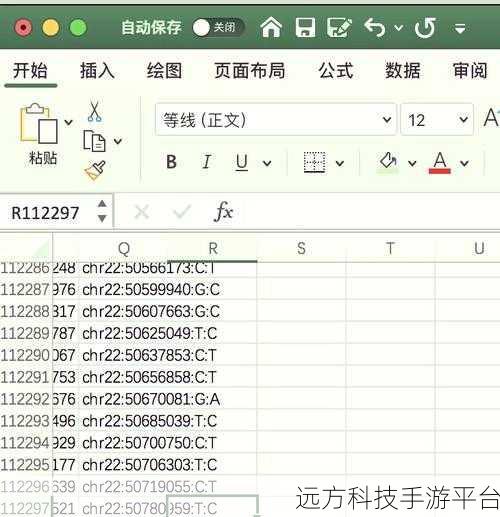Viewport: 500px width, 517px height.
Task: Click the Undo arrow icon
Action: tap(375, 27)
